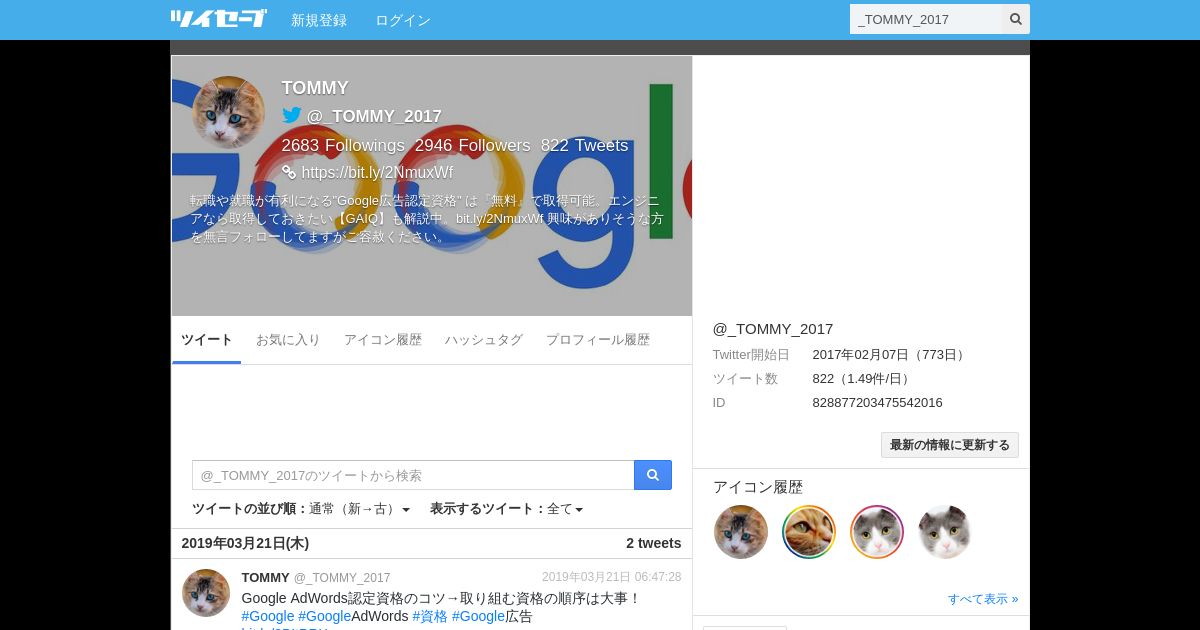Open ログイン in the top navigation
1200x630 pixels.
click(403, 20)
